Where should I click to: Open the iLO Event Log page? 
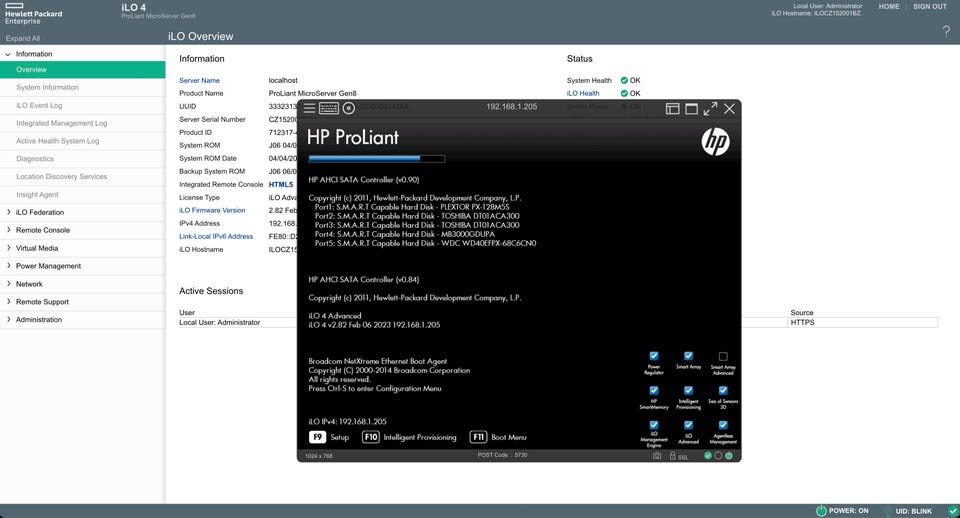(x=39, y=105)
